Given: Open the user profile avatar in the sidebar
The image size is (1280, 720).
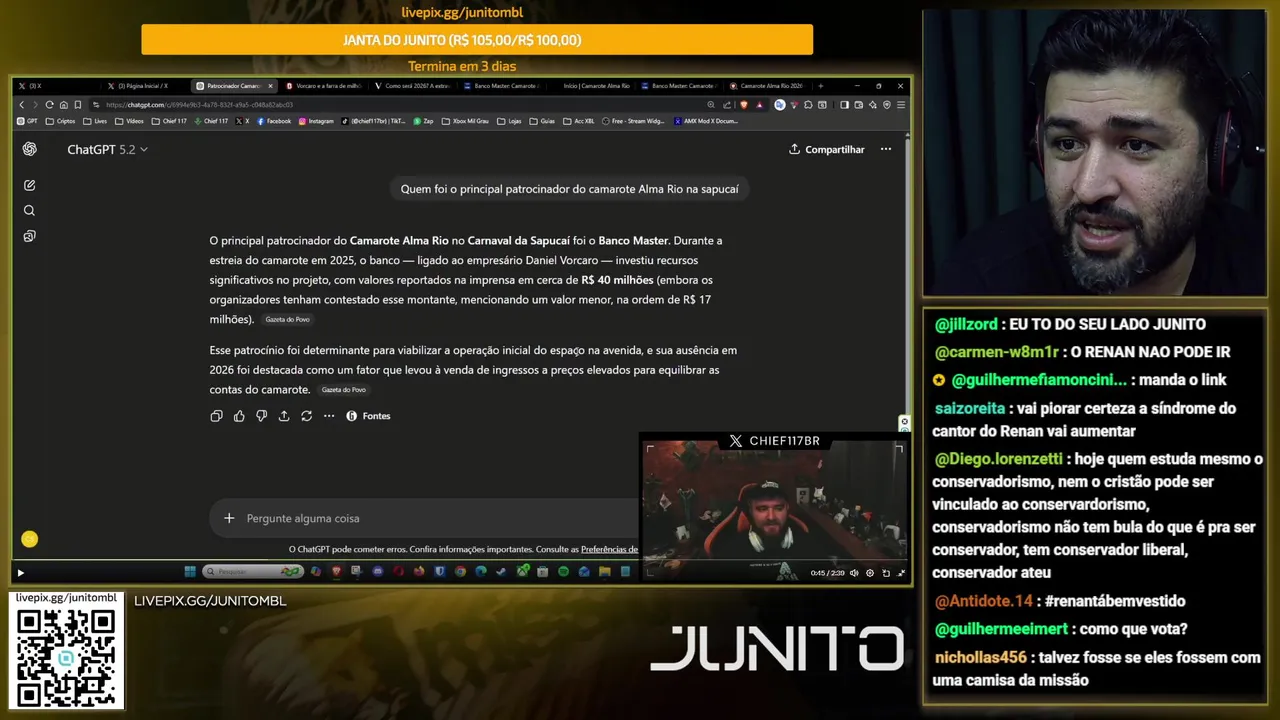Looking at the screenshot, I should [x=30, y=539].
